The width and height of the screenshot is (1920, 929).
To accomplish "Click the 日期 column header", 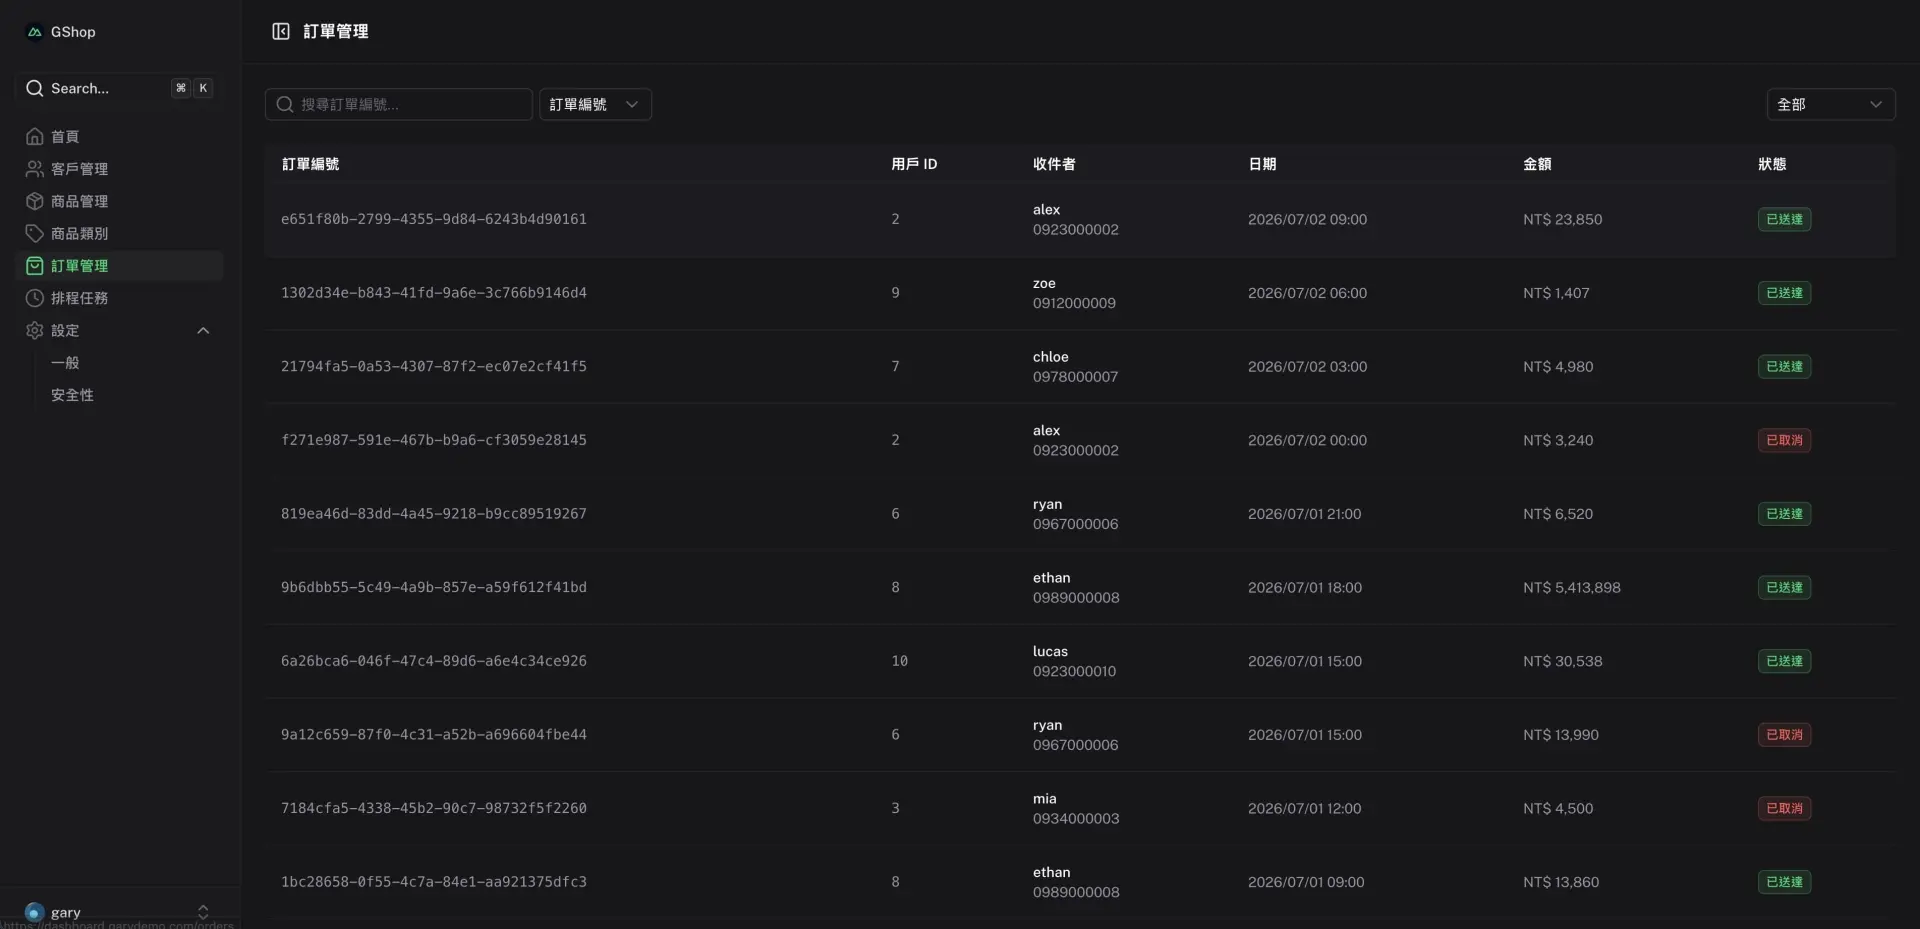I will tap(1262, 164).
